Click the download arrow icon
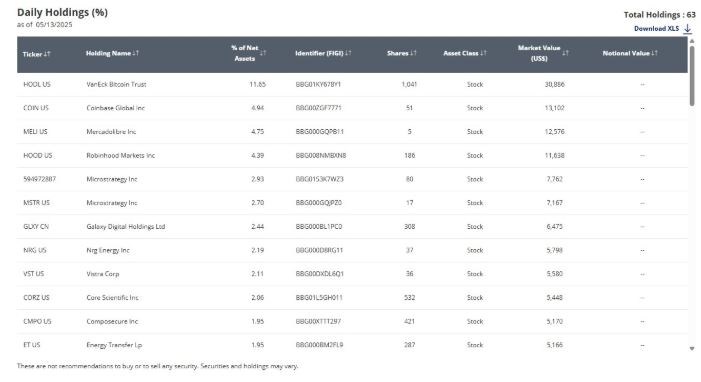 pos(688,29)
